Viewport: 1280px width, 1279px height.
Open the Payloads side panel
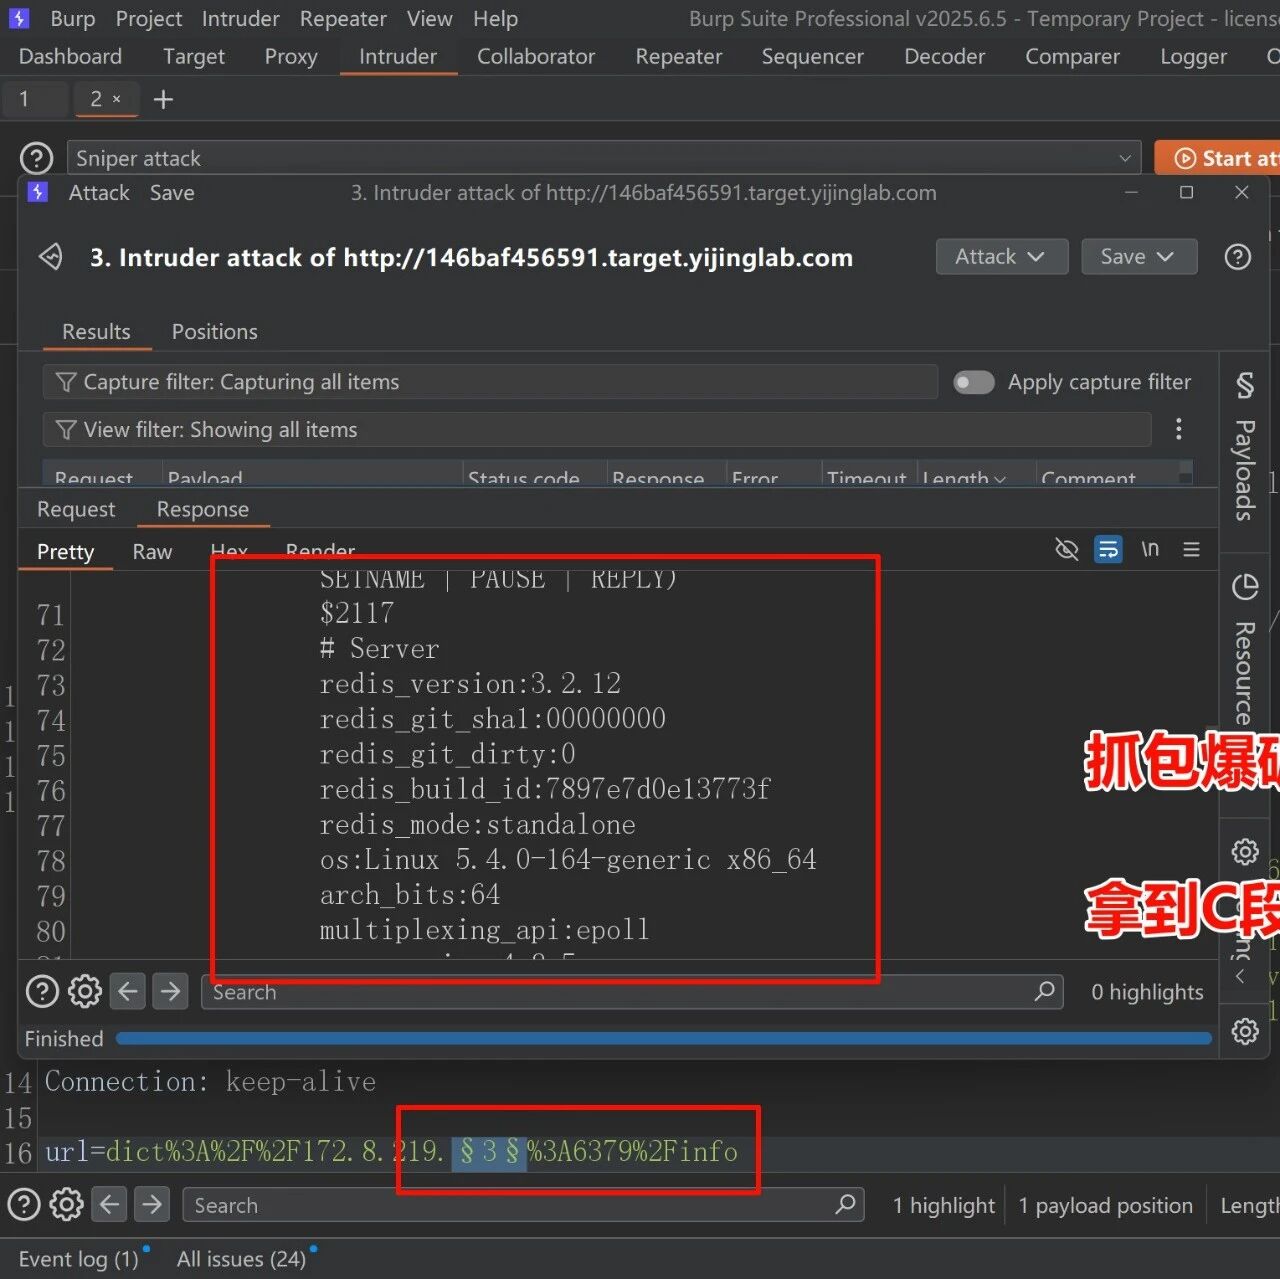point(1244,448)
